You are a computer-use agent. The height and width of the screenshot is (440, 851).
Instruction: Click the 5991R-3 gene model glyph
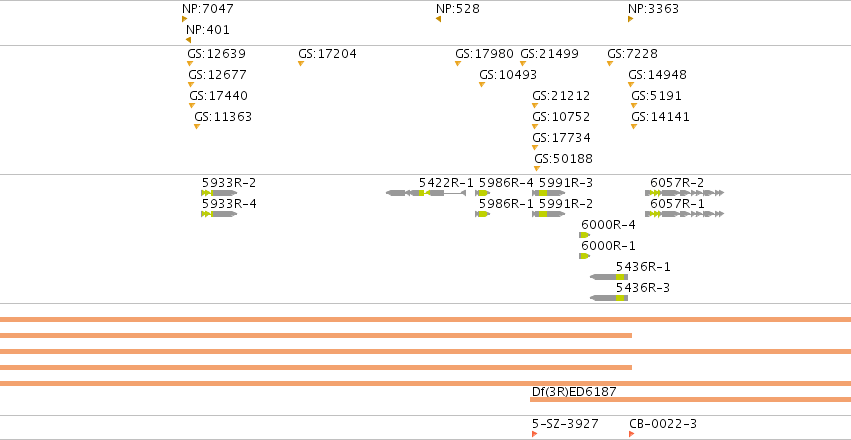click(549, 193)
